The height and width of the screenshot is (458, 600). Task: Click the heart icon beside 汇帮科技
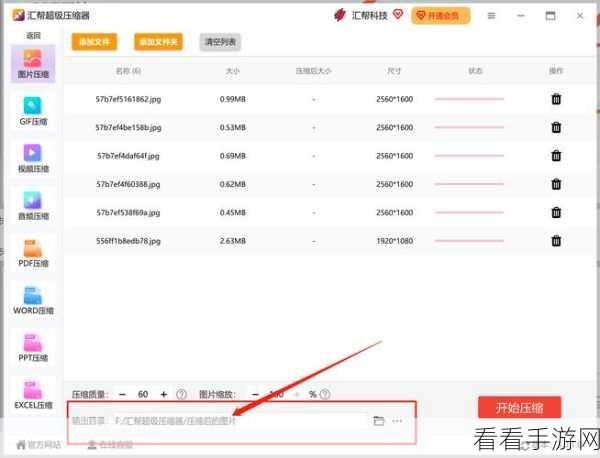(x=398, y=15)
